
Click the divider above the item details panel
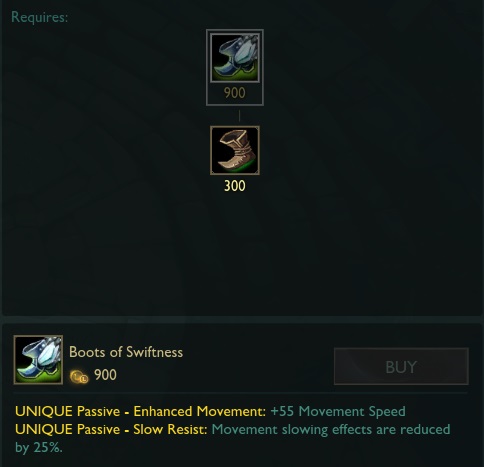tap(242, 319)
